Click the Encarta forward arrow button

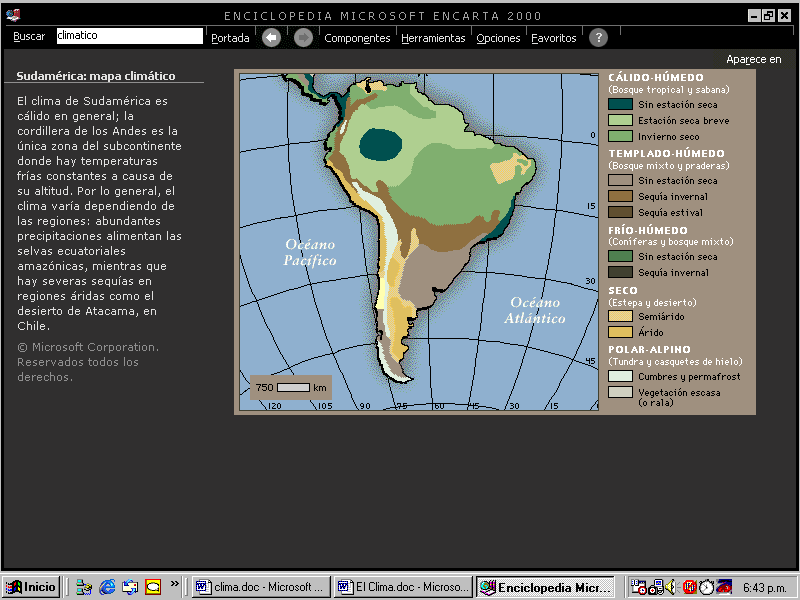(x=303, y=38)
